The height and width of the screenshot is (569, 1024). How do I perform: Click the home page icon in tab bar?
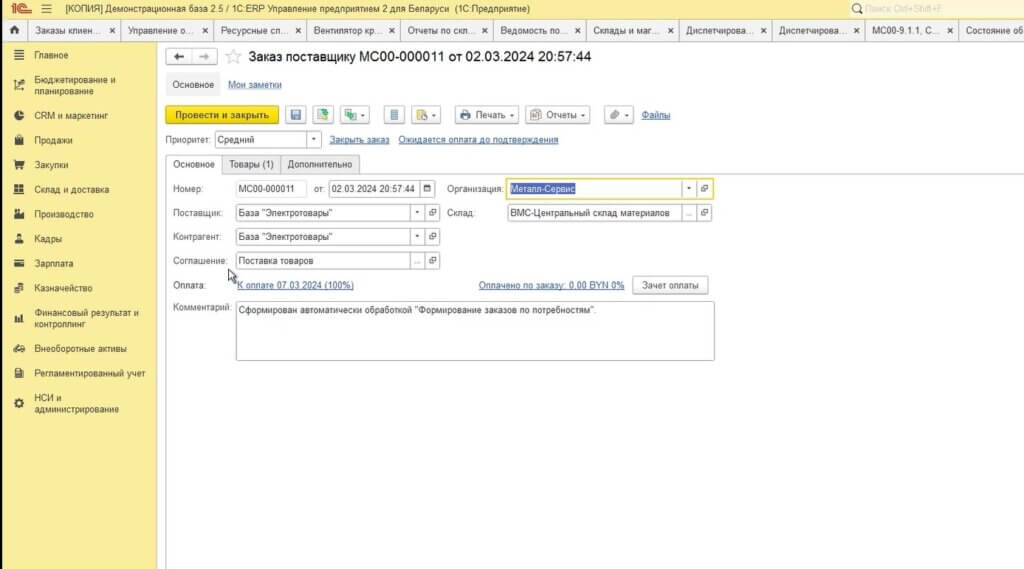point(14,31)
